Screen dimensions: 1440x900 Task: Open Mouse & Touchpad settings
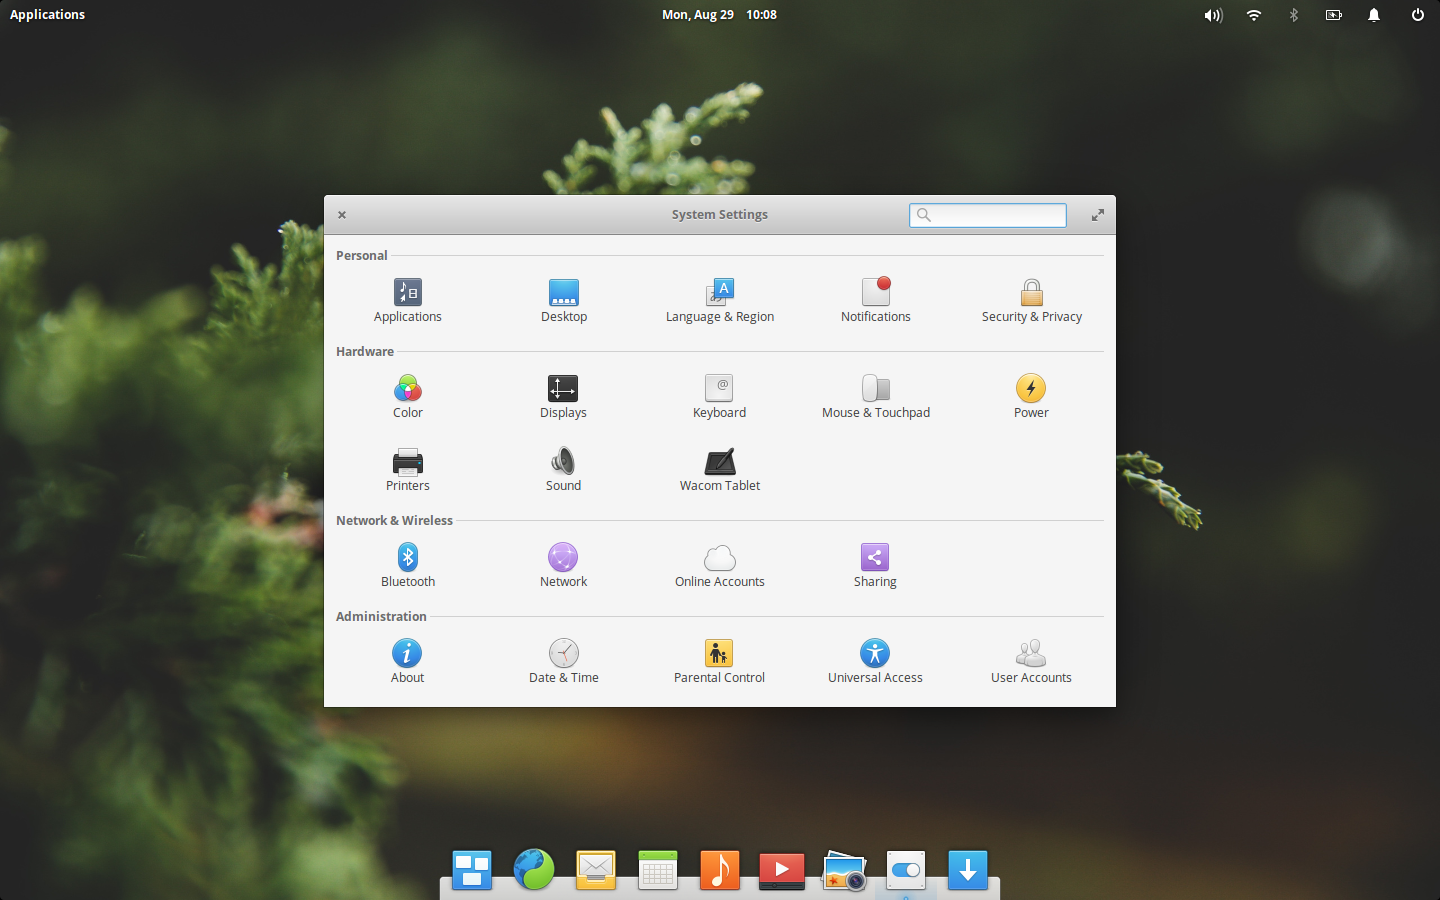pyautogui.click(x=876, y=397)
